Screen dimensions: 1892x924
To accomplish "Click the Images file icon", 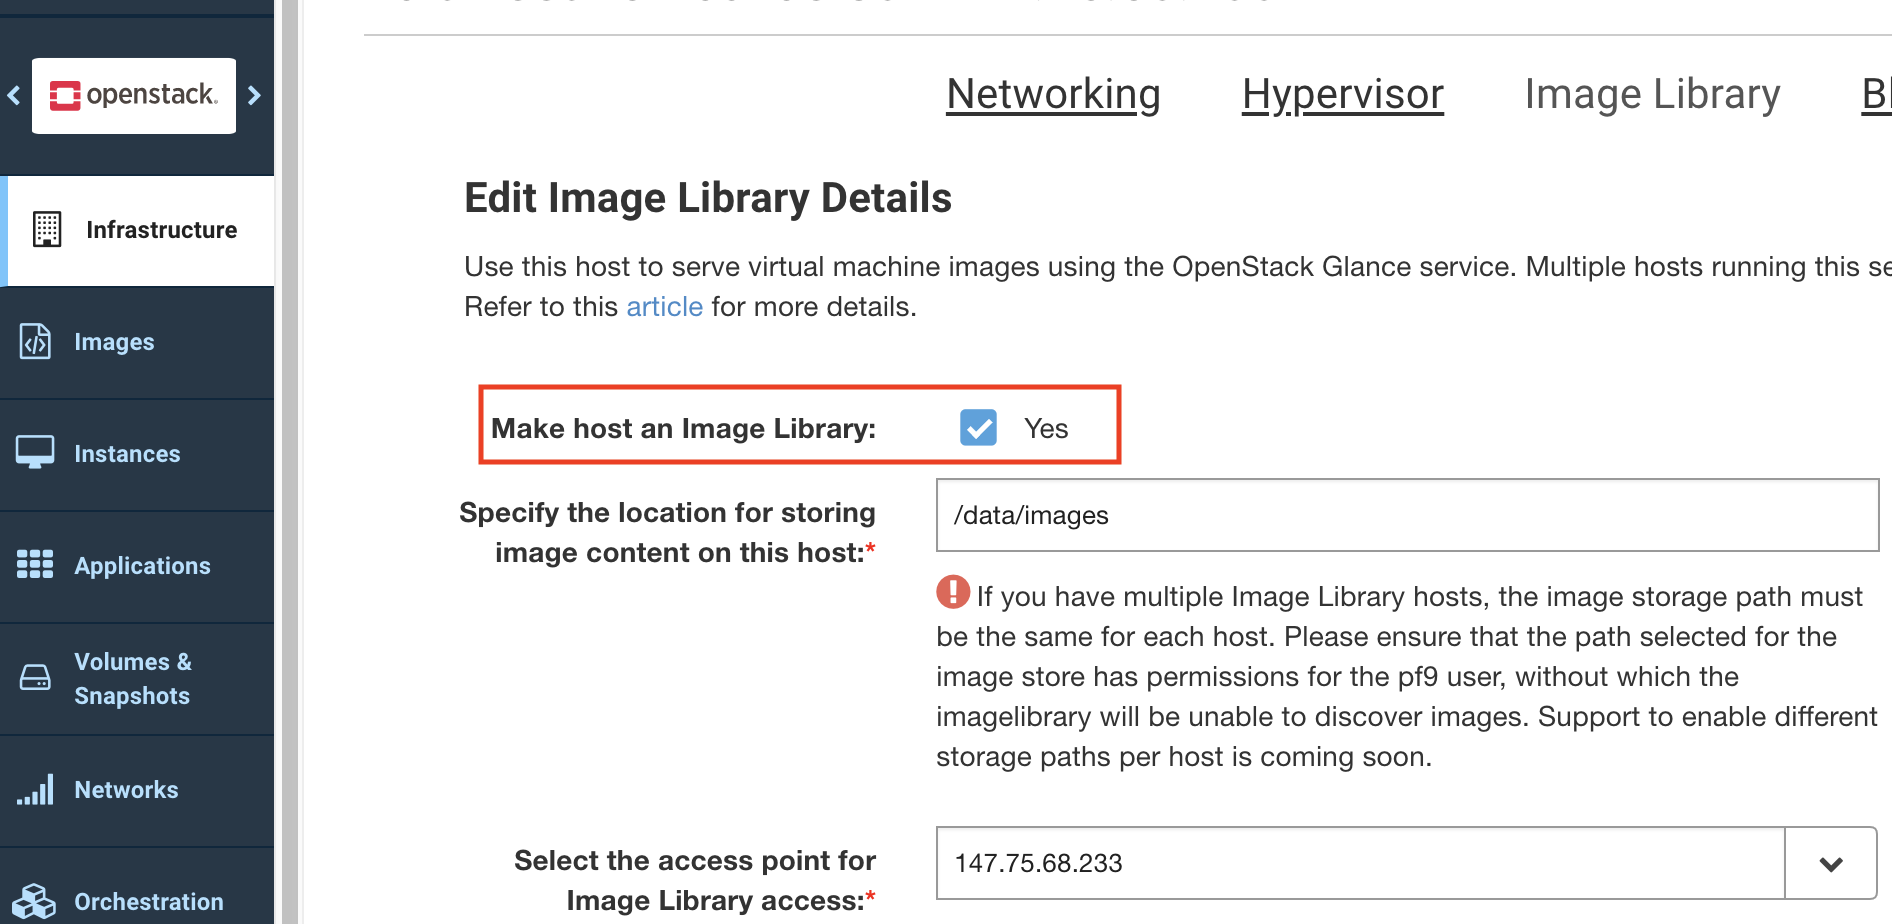I will 35,342.
